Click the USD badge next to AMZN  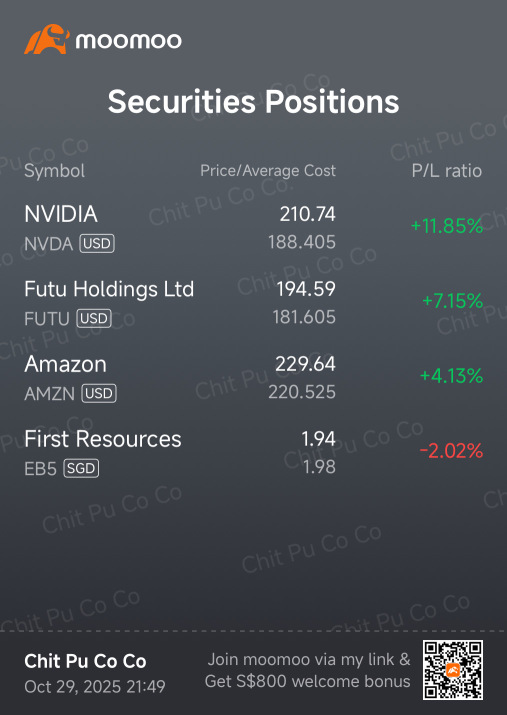coord(99,393)
